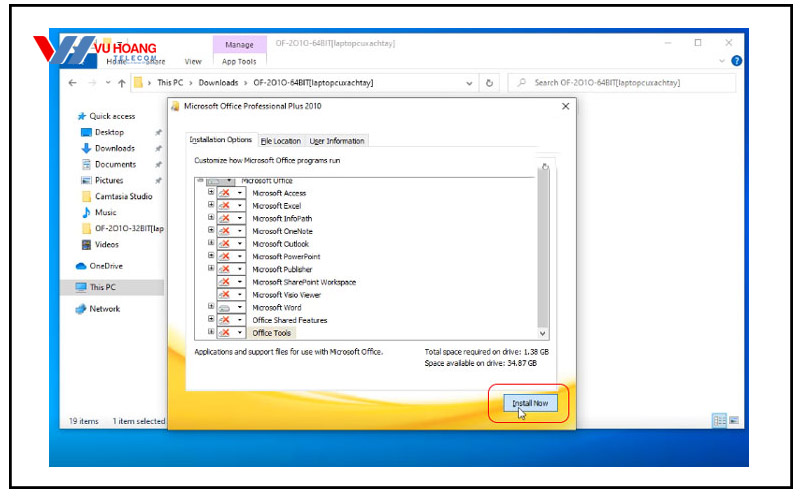800x500 pixels.
Task: Expand the Office Shared Features node
Action: [211, 320]
